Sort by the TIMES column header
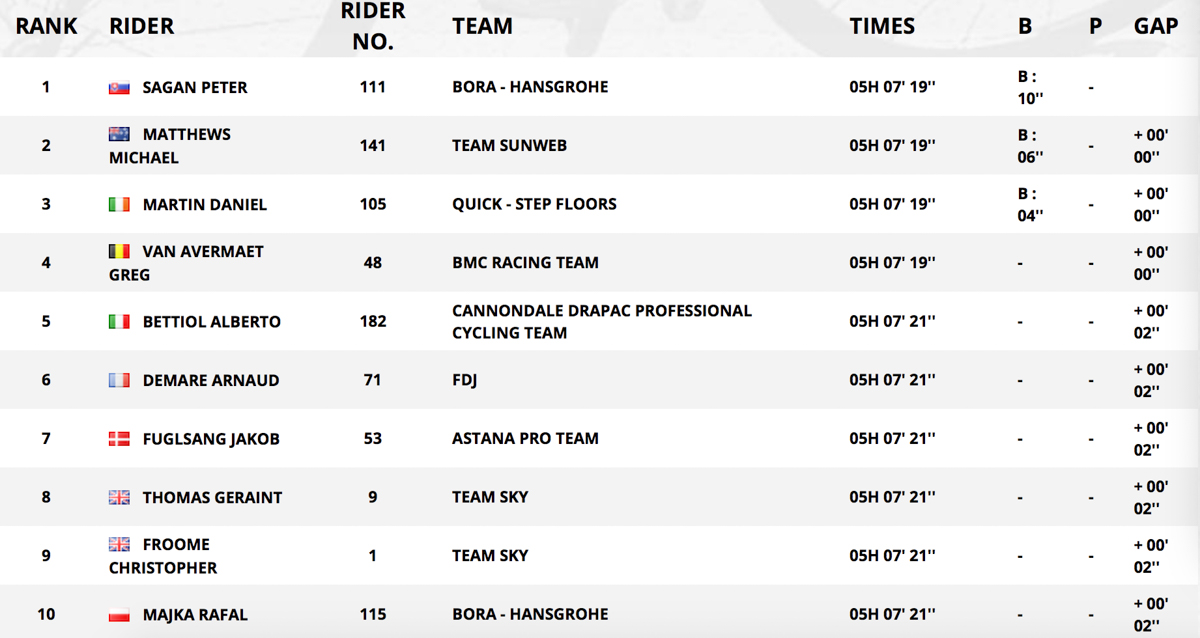The height and width of the screenshot is (638, 1200). [x=882, y=27]
